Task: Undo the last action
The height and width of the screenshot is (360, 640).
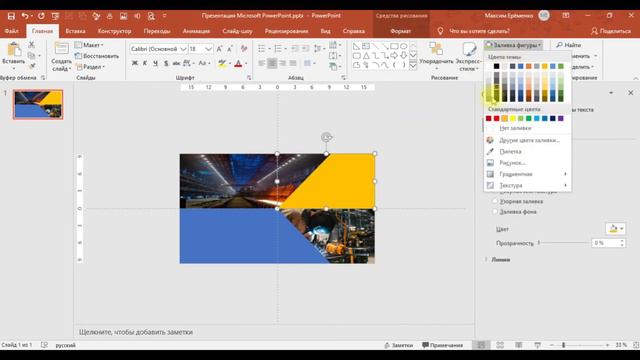Action: coord(25,16)
